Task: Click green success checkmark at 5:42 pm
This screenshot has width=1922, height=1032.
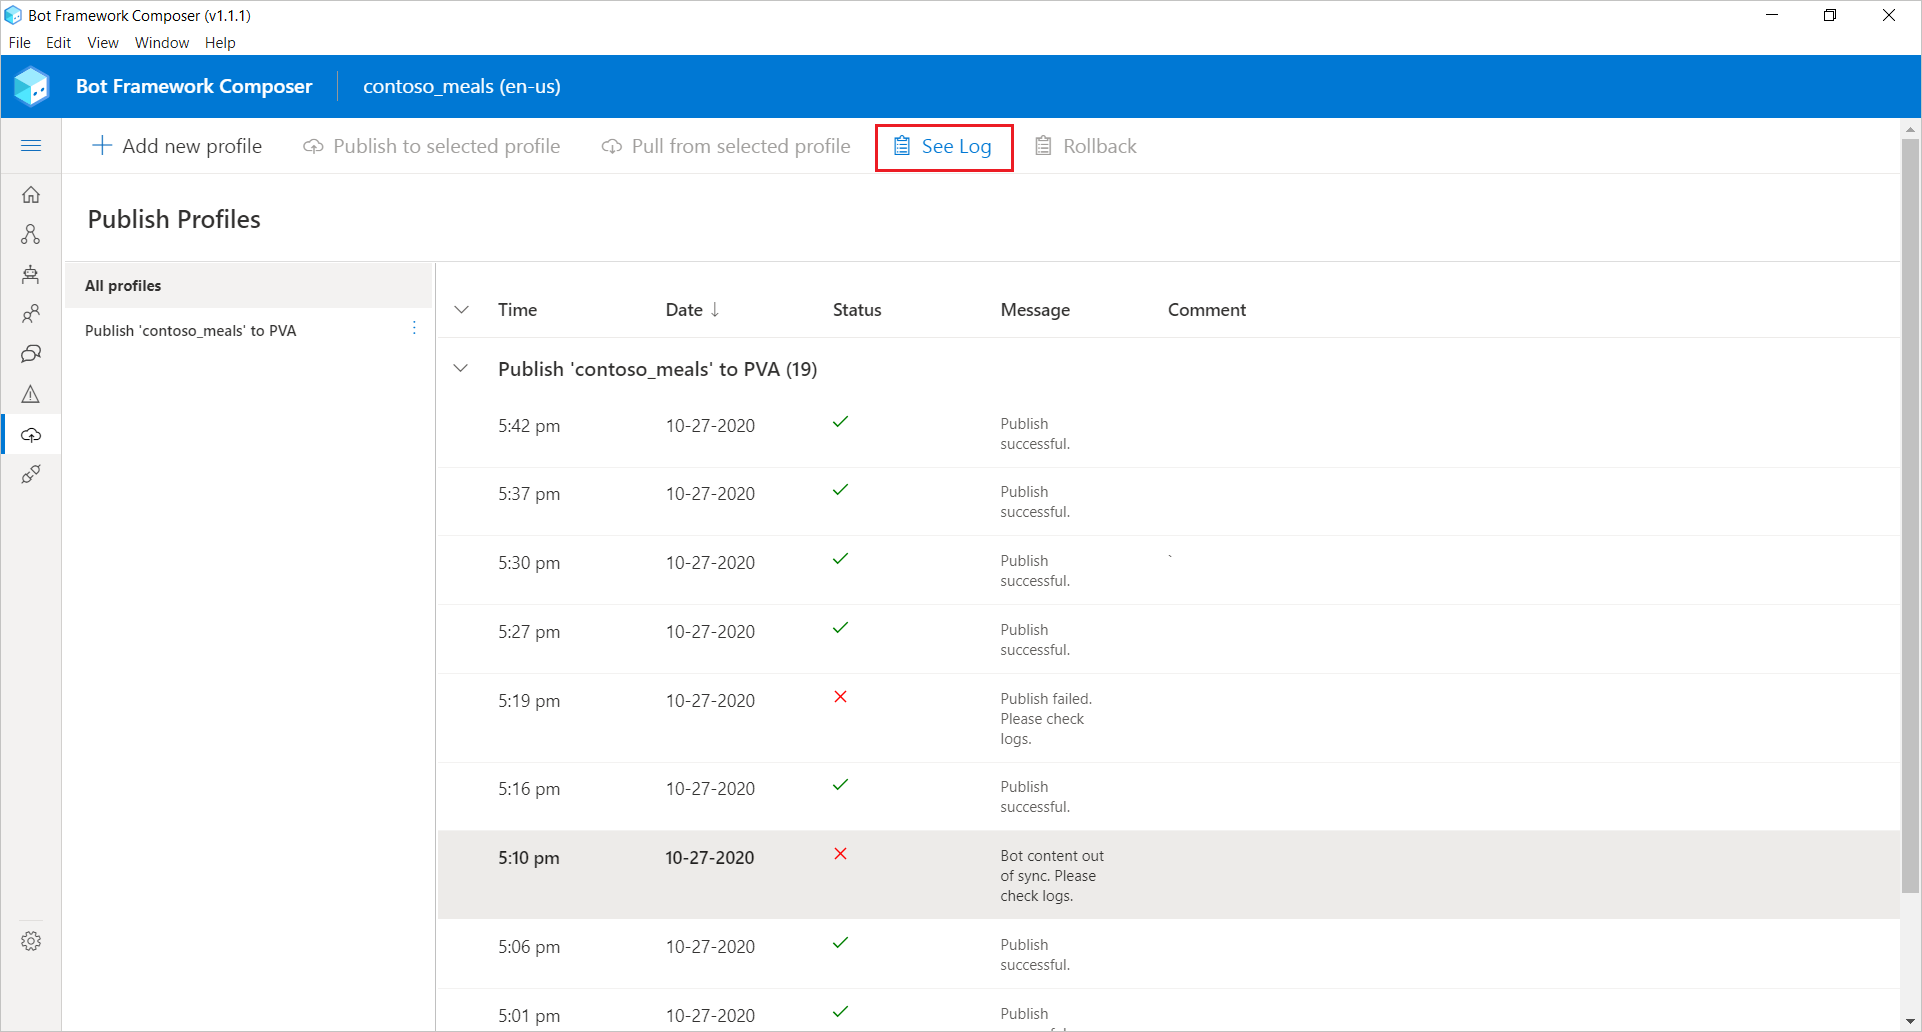Action: [840, 422]
